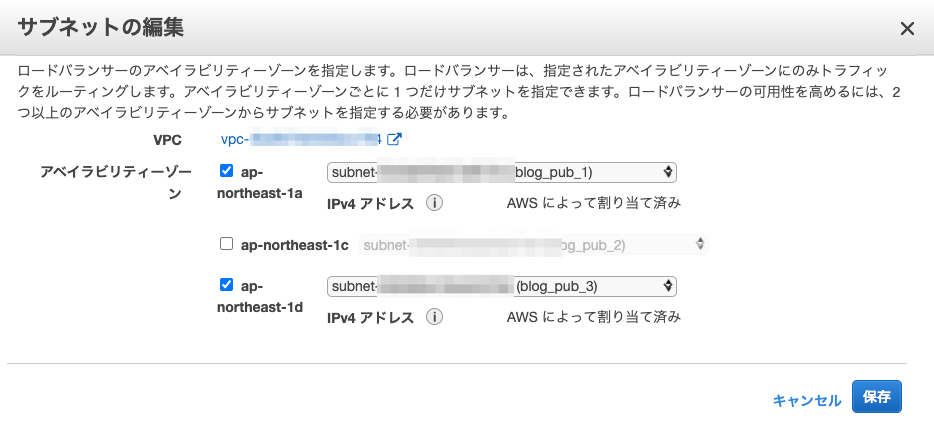Open the vpc- ID link
The width and height of the screenshot is (934, 422).
[x=301, y=139]
